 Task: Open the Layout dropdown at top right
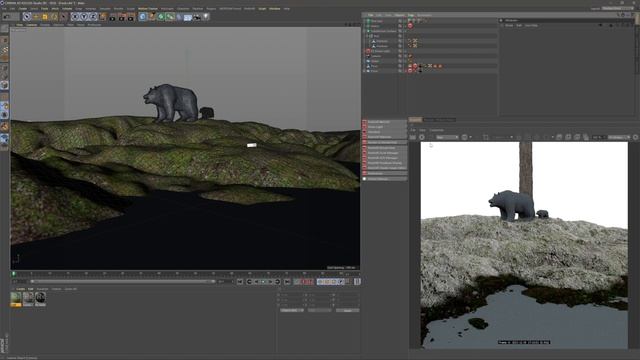[x=617, y=8]
